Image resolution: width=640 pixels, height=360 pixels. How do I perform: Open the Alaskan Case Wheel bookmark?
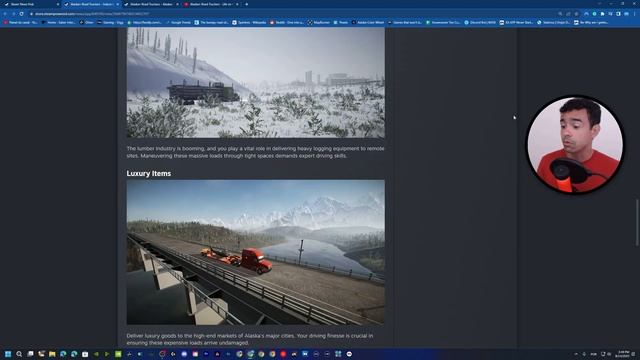coord(368,22)
